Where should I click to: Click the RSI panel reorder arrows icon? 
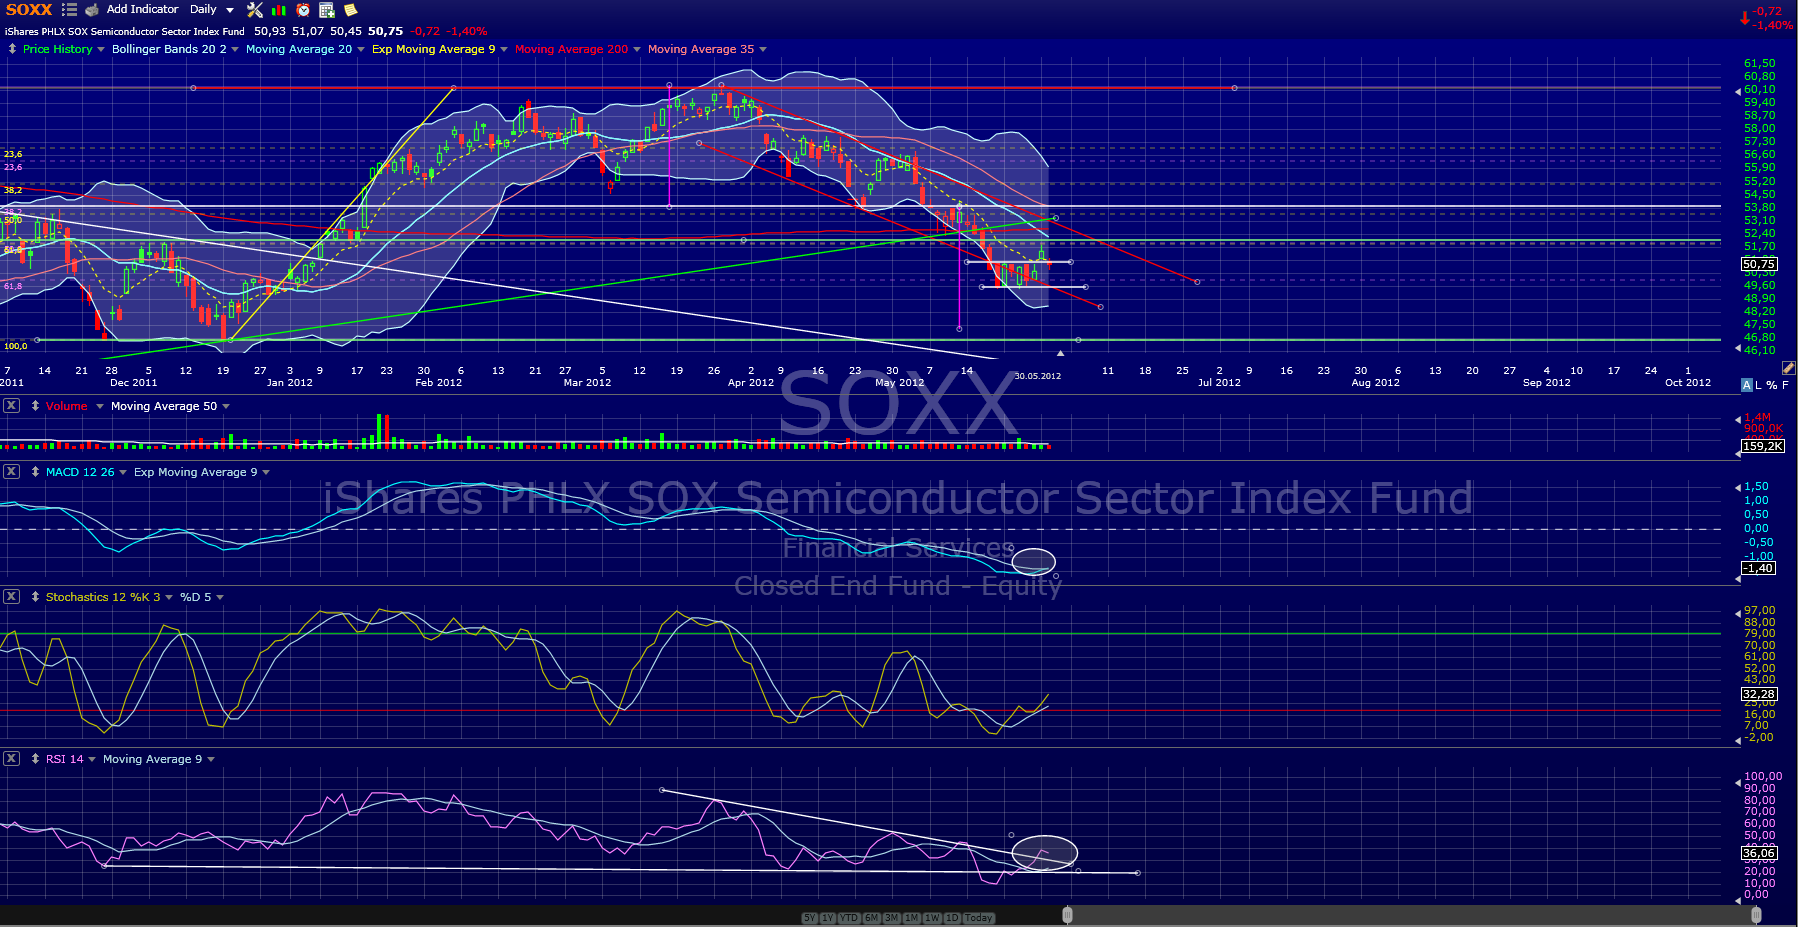pyautogui.click(x=35, y=759)
